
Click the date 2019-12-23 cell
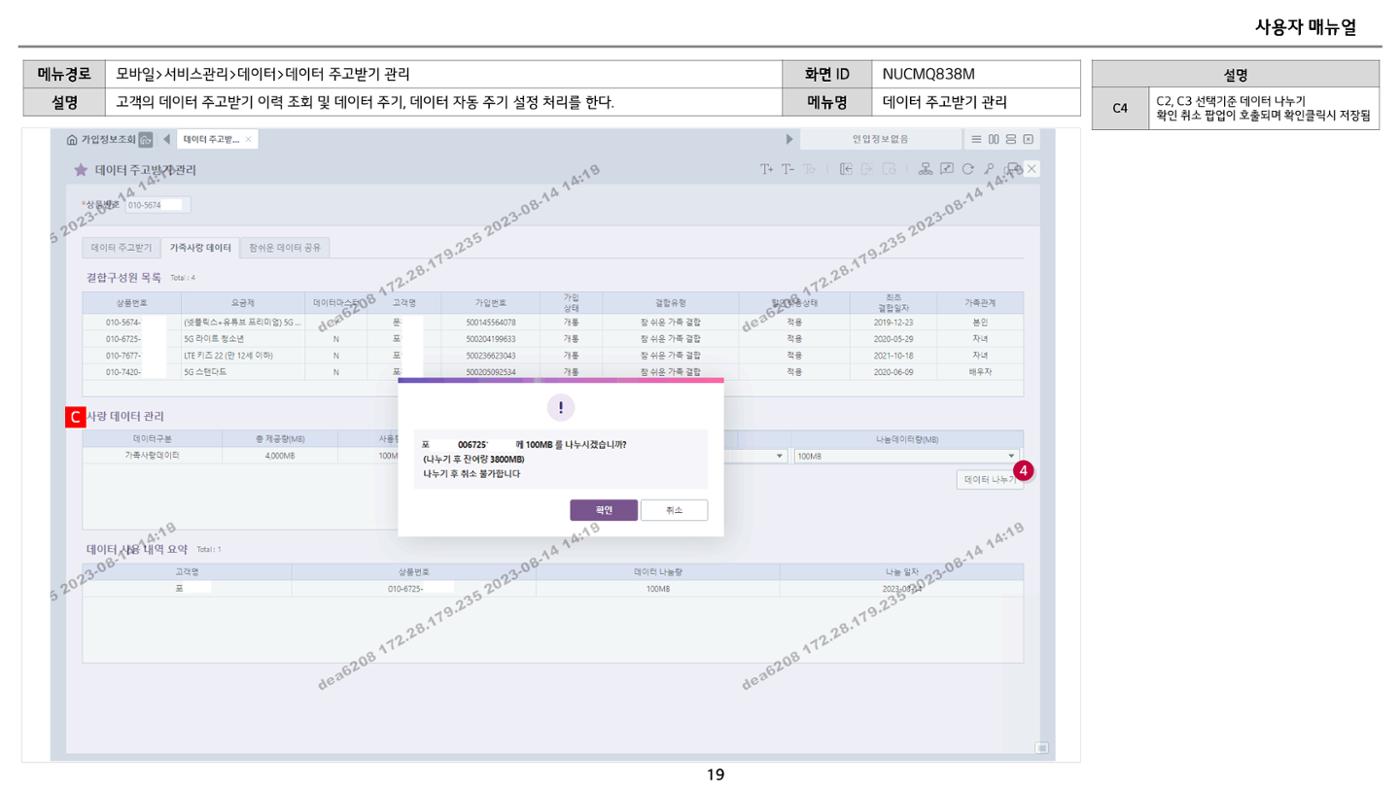click(893, 322)
